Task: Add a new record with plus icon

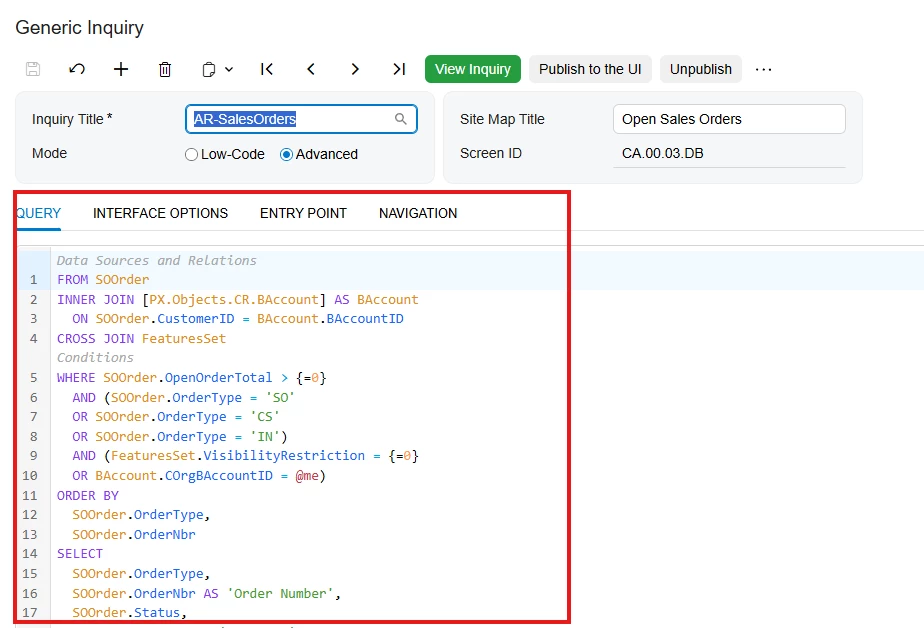Action: [x=121, y=69]
